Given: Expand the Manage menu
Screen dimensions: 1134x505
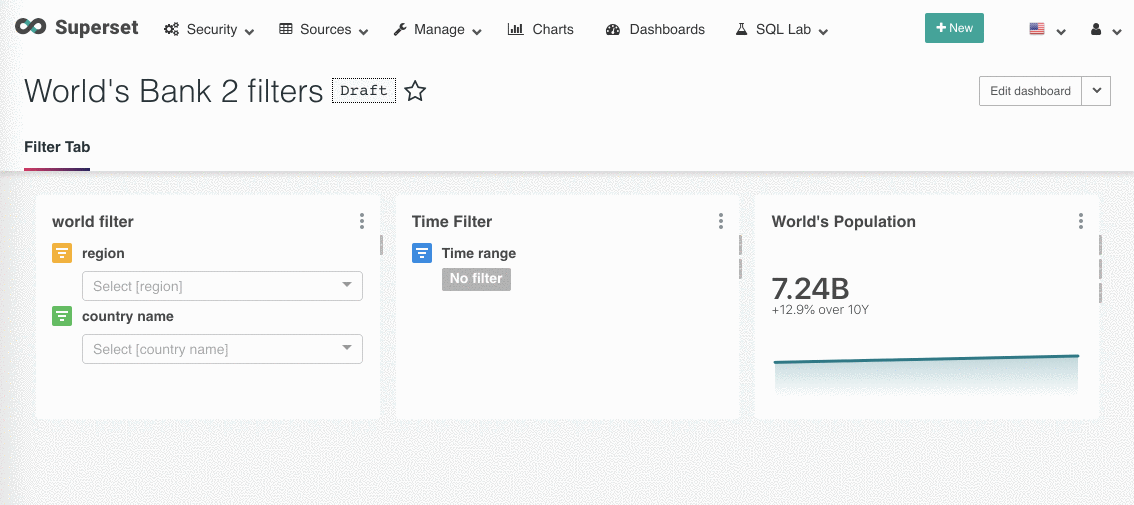Looking at the screenshot, I should pyautogui.click(x=477, y=33).
